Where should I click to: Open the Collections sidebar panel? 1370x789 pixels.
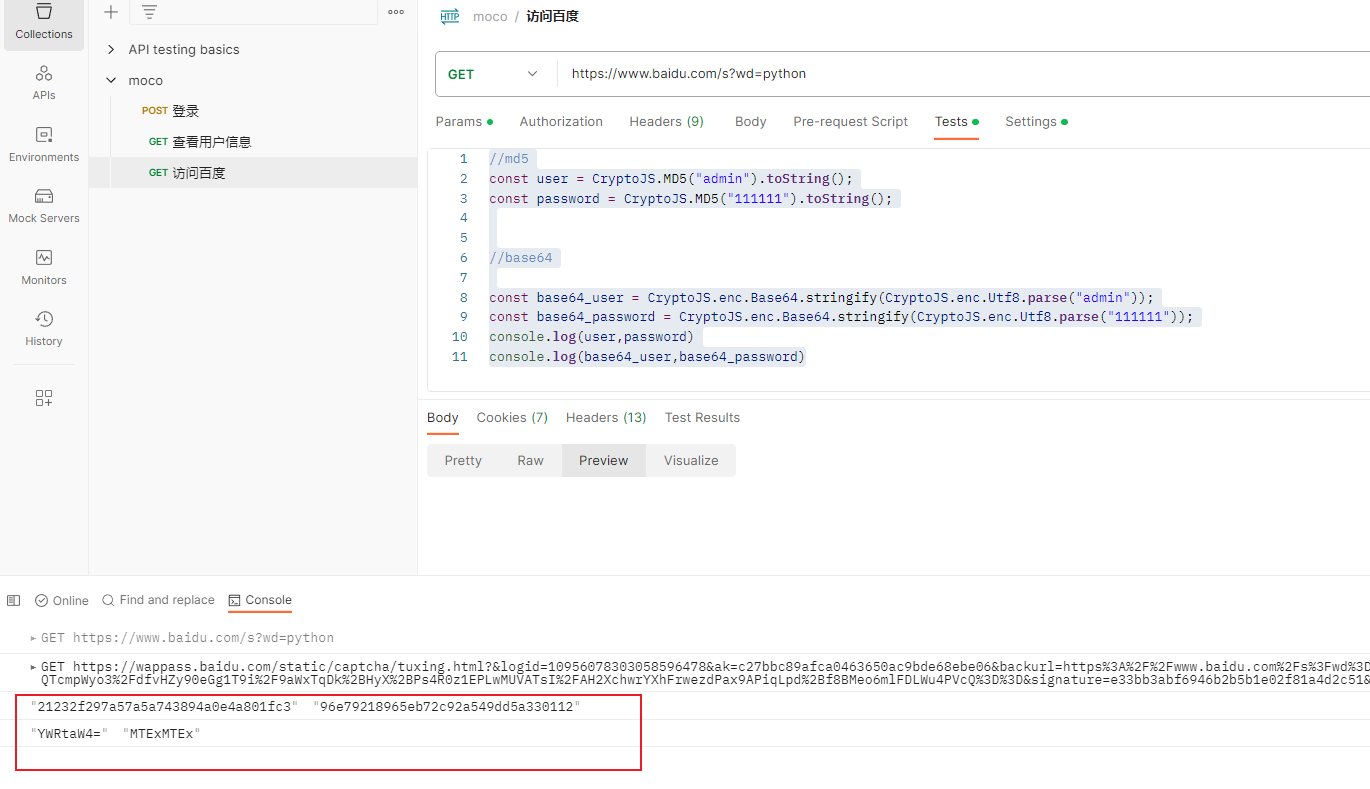43,22
